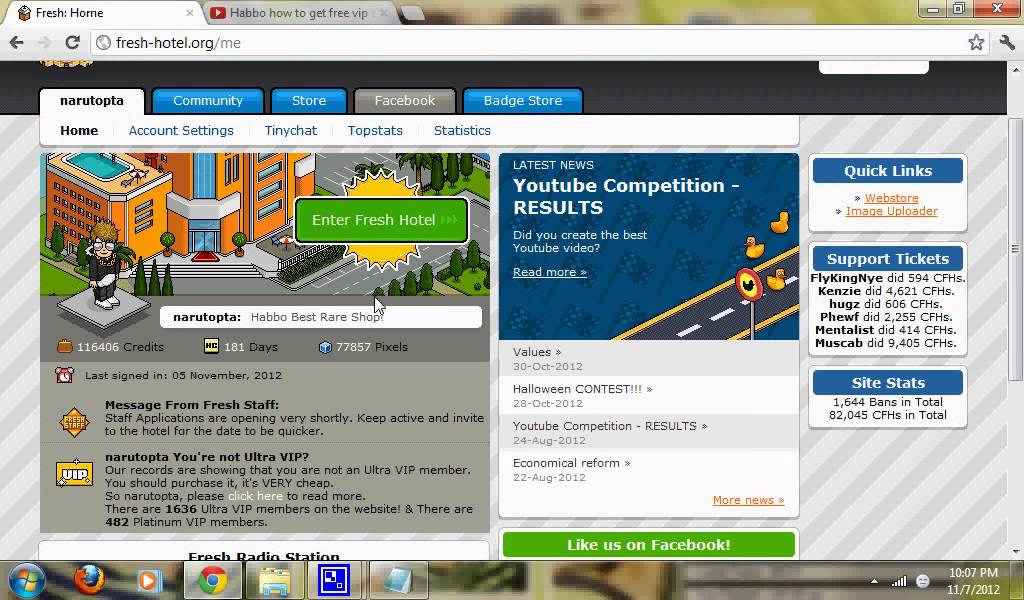This screenshot has height=600, width=1024.
Task: Click Enter Fresh Hotel button
Action: (x=382, y=220)
